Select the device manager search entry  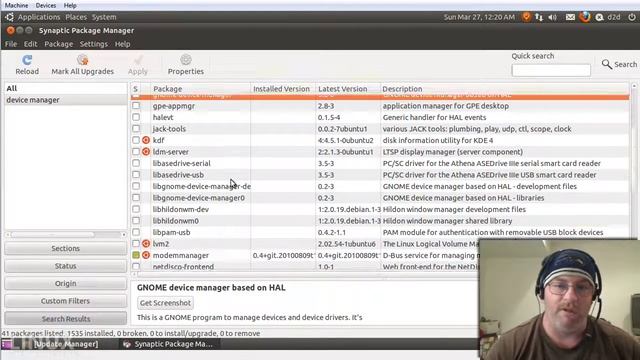(x=65, y=100)
